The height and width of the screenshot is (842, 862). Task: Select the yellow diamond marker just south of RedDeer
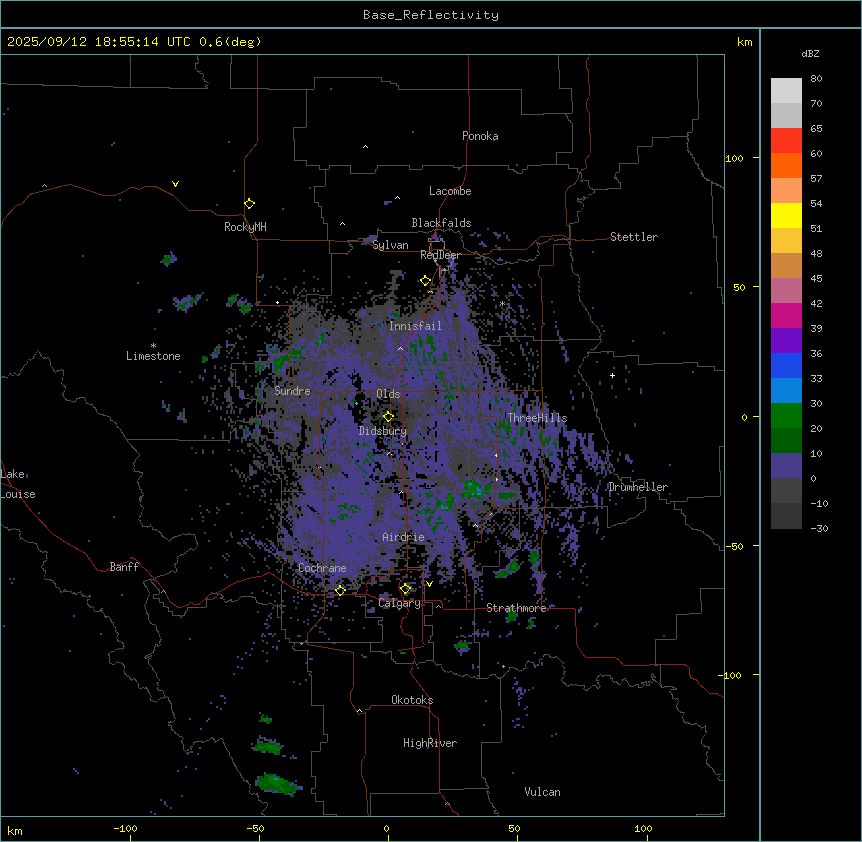click(x=426, y=281)
